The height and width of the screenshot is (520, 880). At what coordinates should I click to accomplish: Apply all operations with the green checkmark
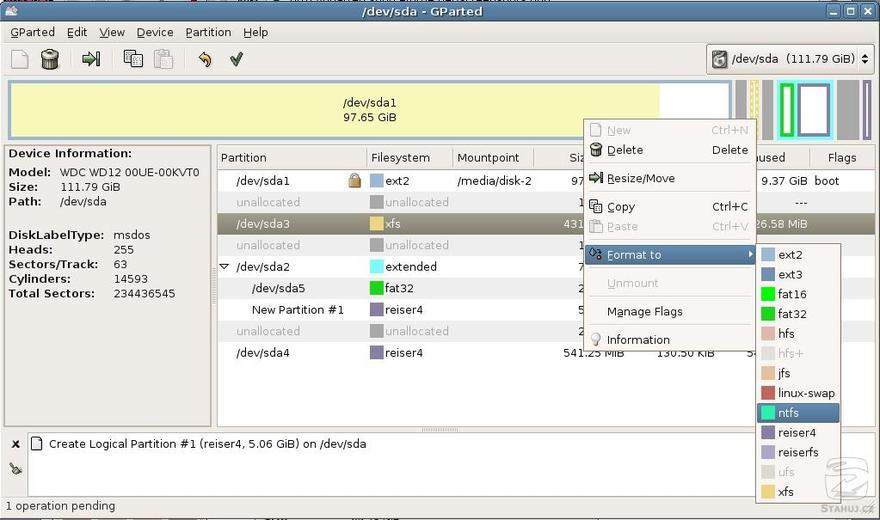coord(236,60)
